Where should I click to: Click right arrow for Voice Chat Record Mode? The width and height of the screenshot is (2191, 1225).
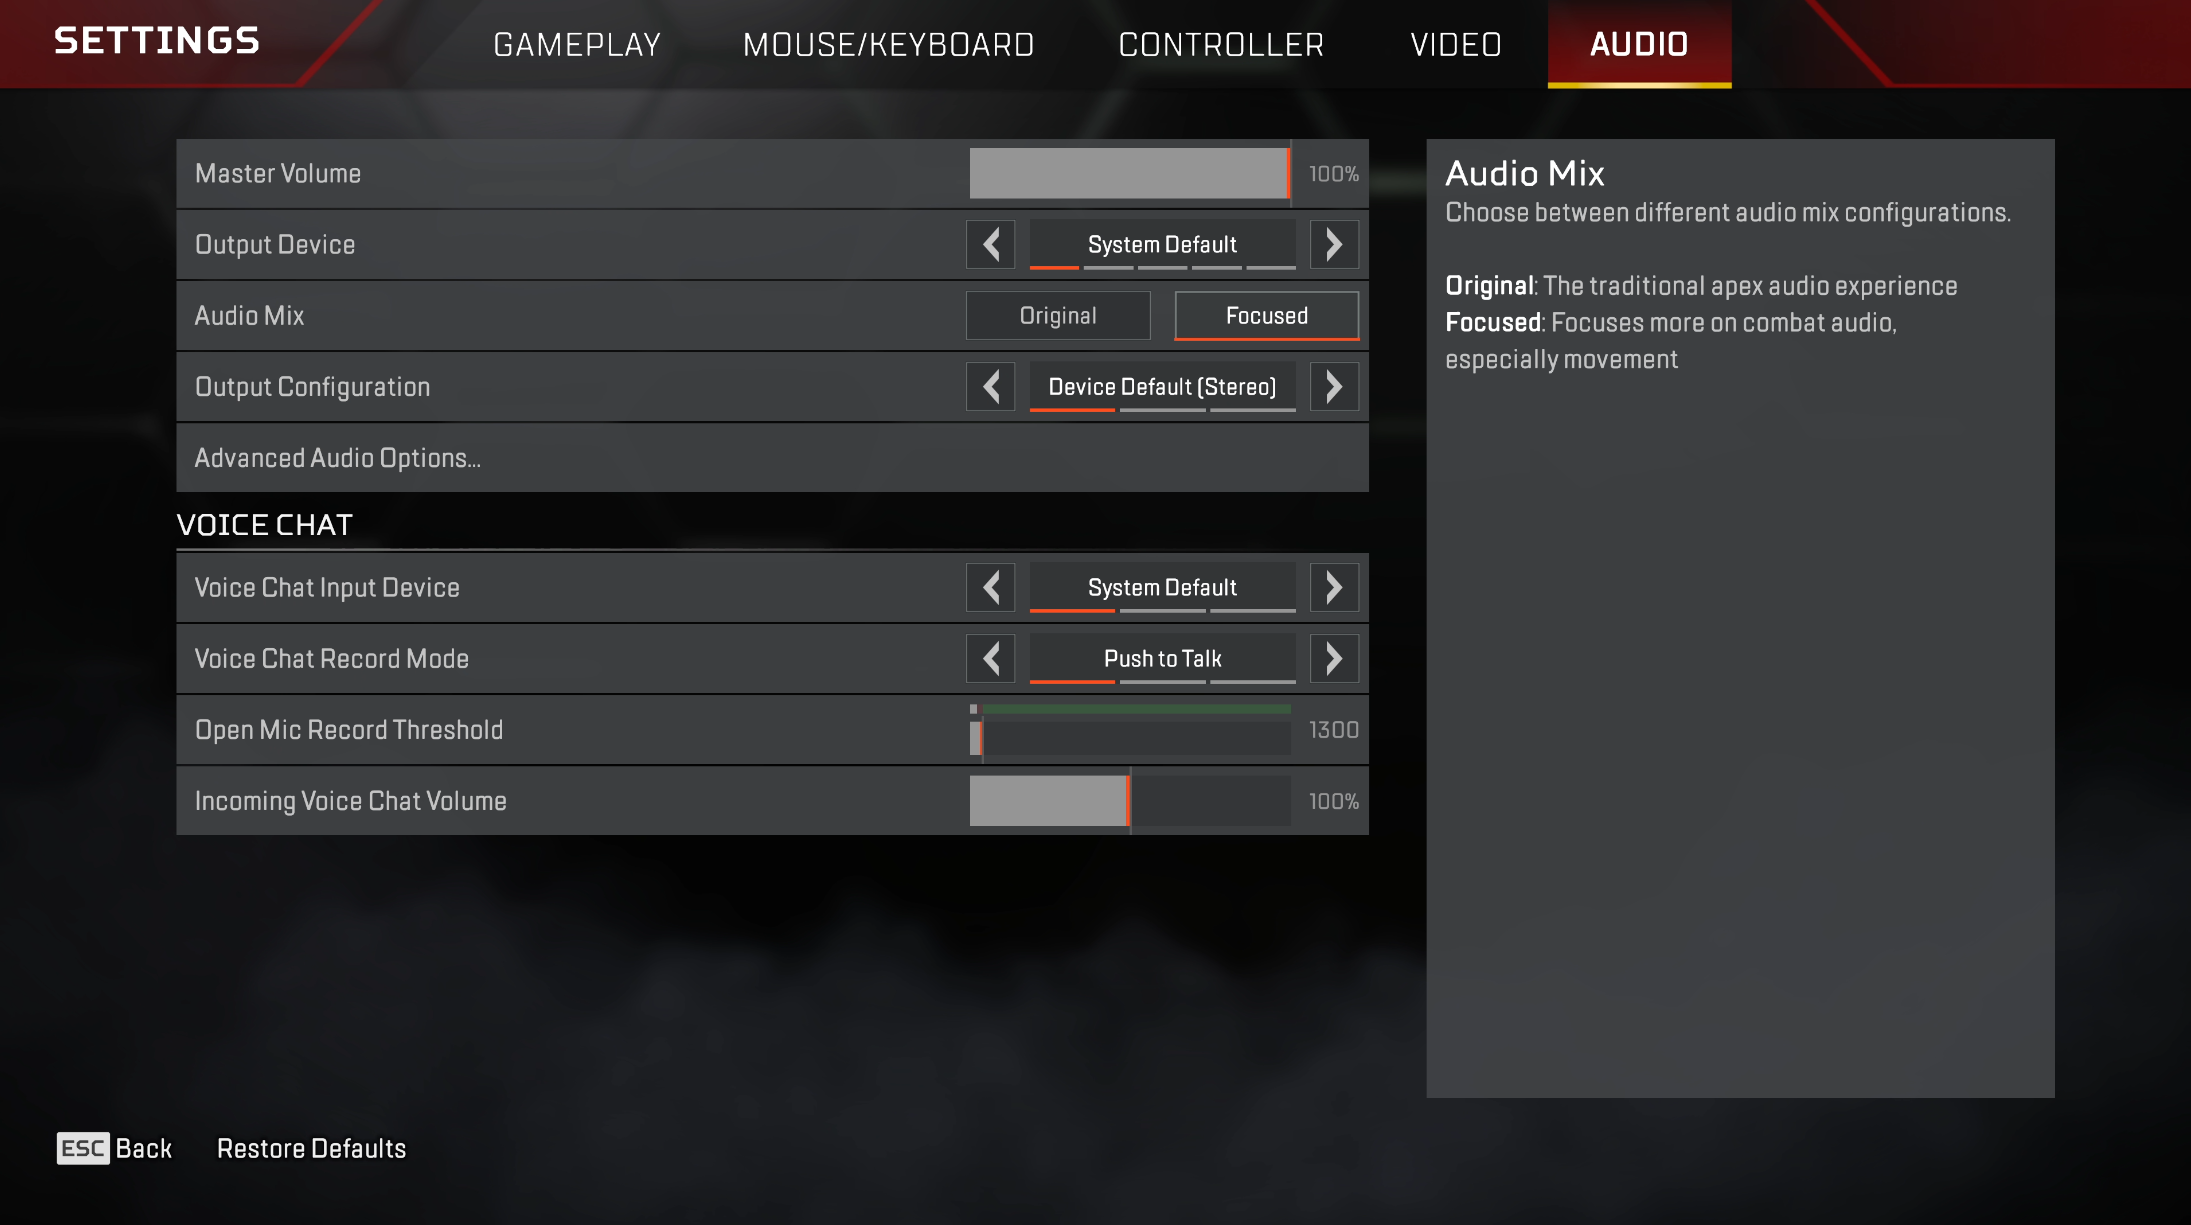1334,658
